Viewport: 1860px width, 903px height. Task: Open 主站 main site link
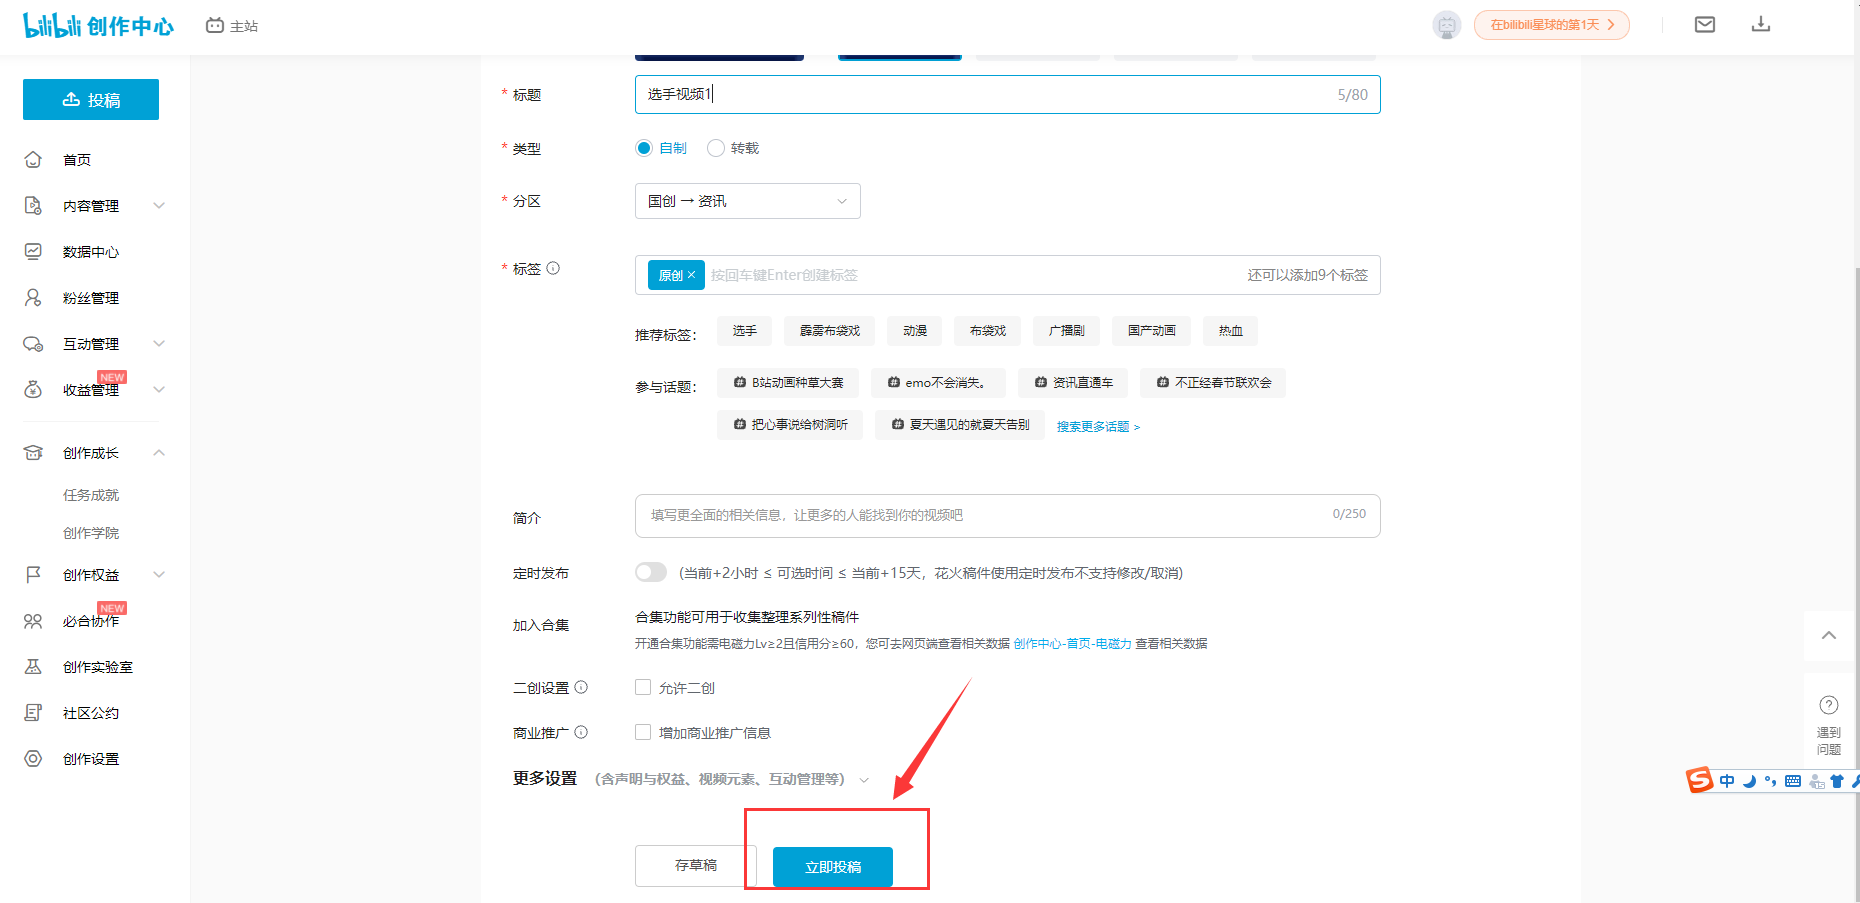coord(232,26)
